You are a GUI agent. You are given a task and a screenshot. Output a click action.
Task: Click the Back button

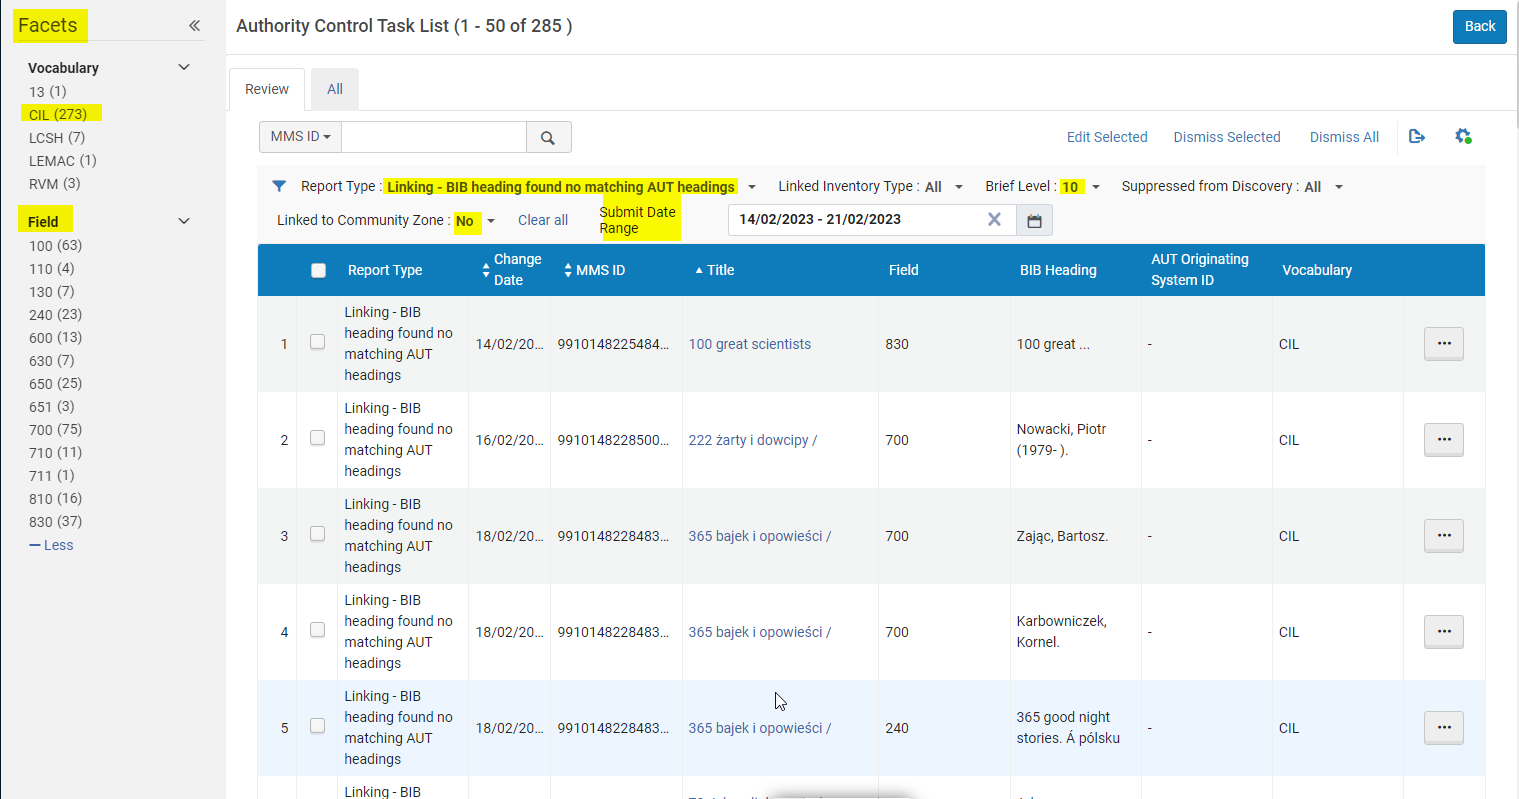tap(1480, 27)
